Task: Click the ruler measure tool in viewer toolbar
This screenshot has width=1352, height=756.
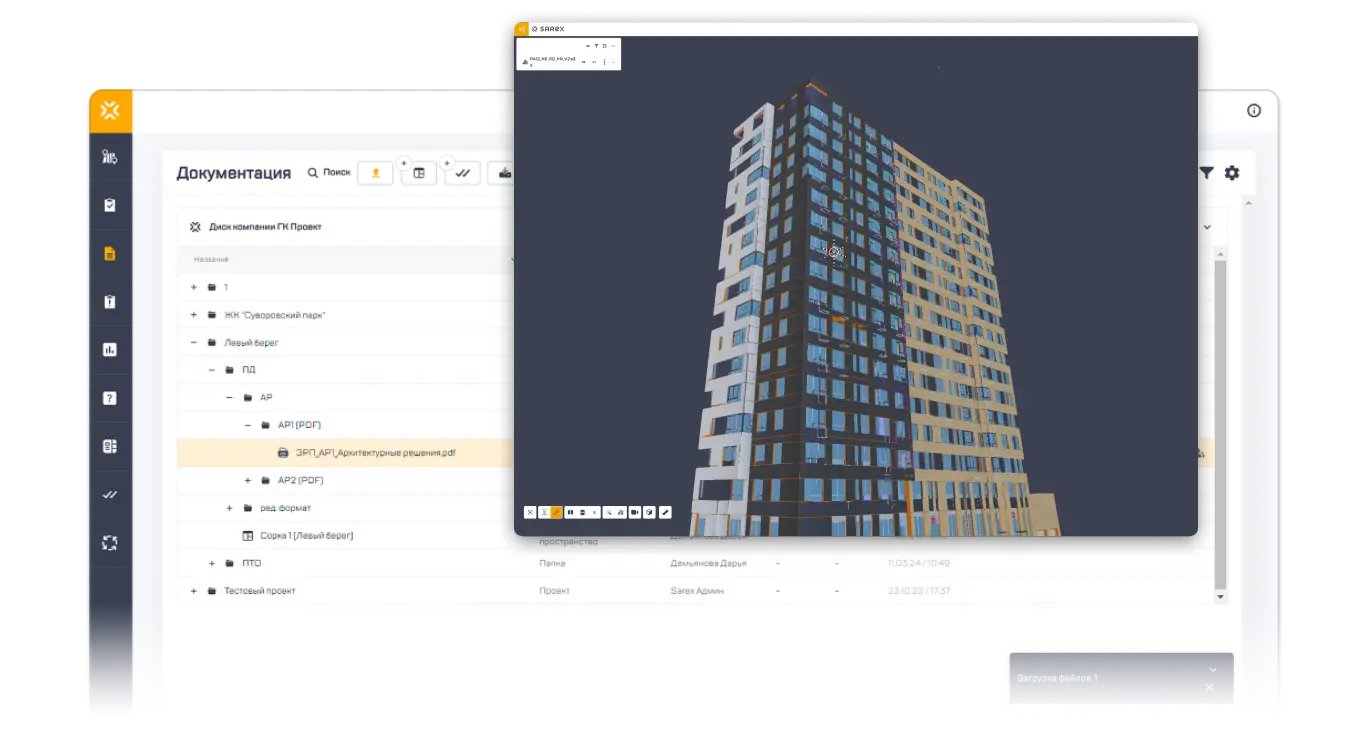Action: click(x=665, y=512)
